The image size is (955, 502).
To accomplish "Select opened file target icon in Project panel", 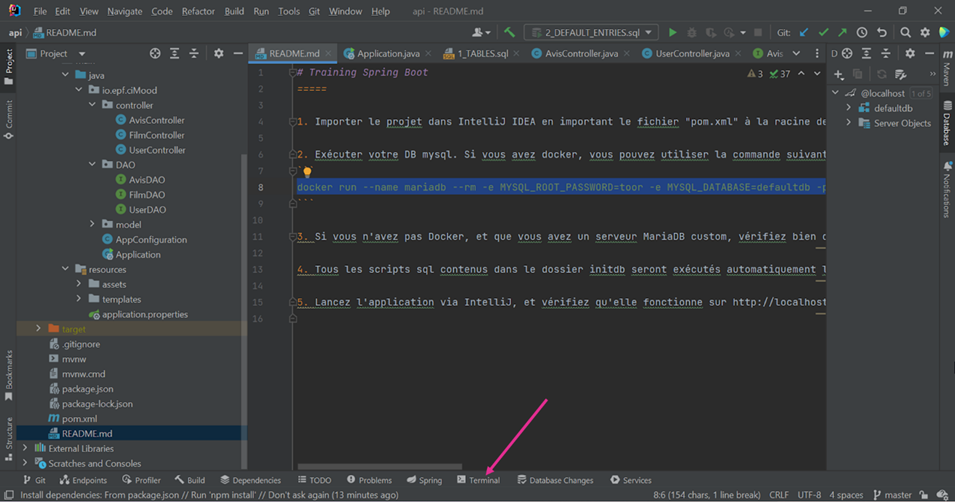I will (155, 54).
